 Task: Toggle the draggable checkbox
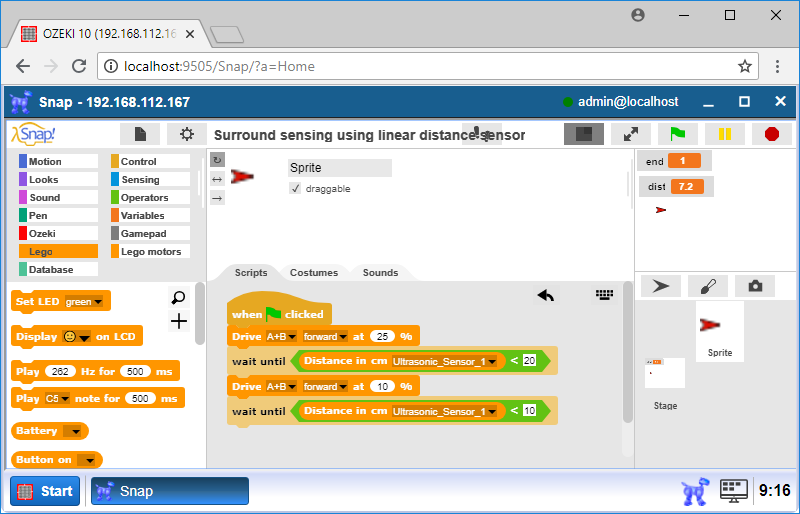[295, 188]
